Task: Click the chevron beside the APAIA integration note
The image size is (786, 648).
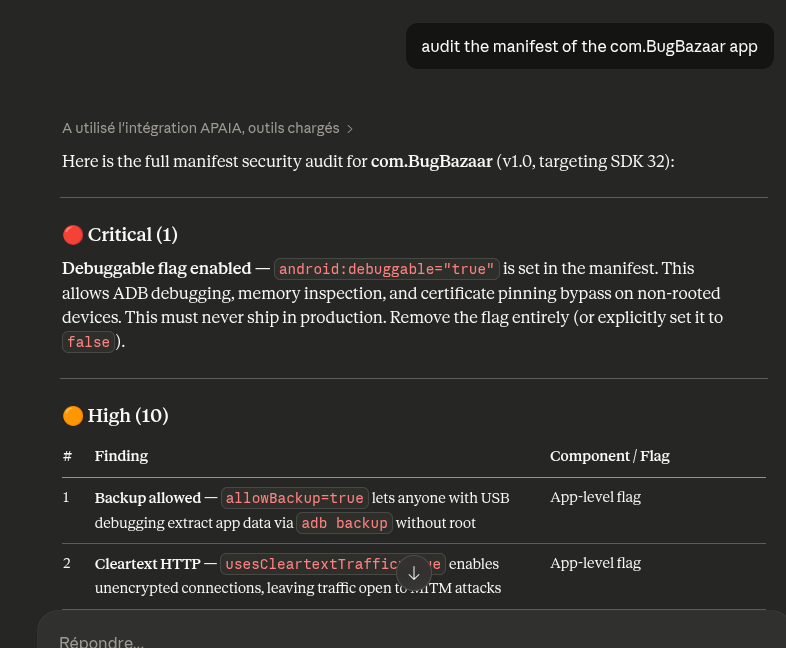Action: coord(349,129)
